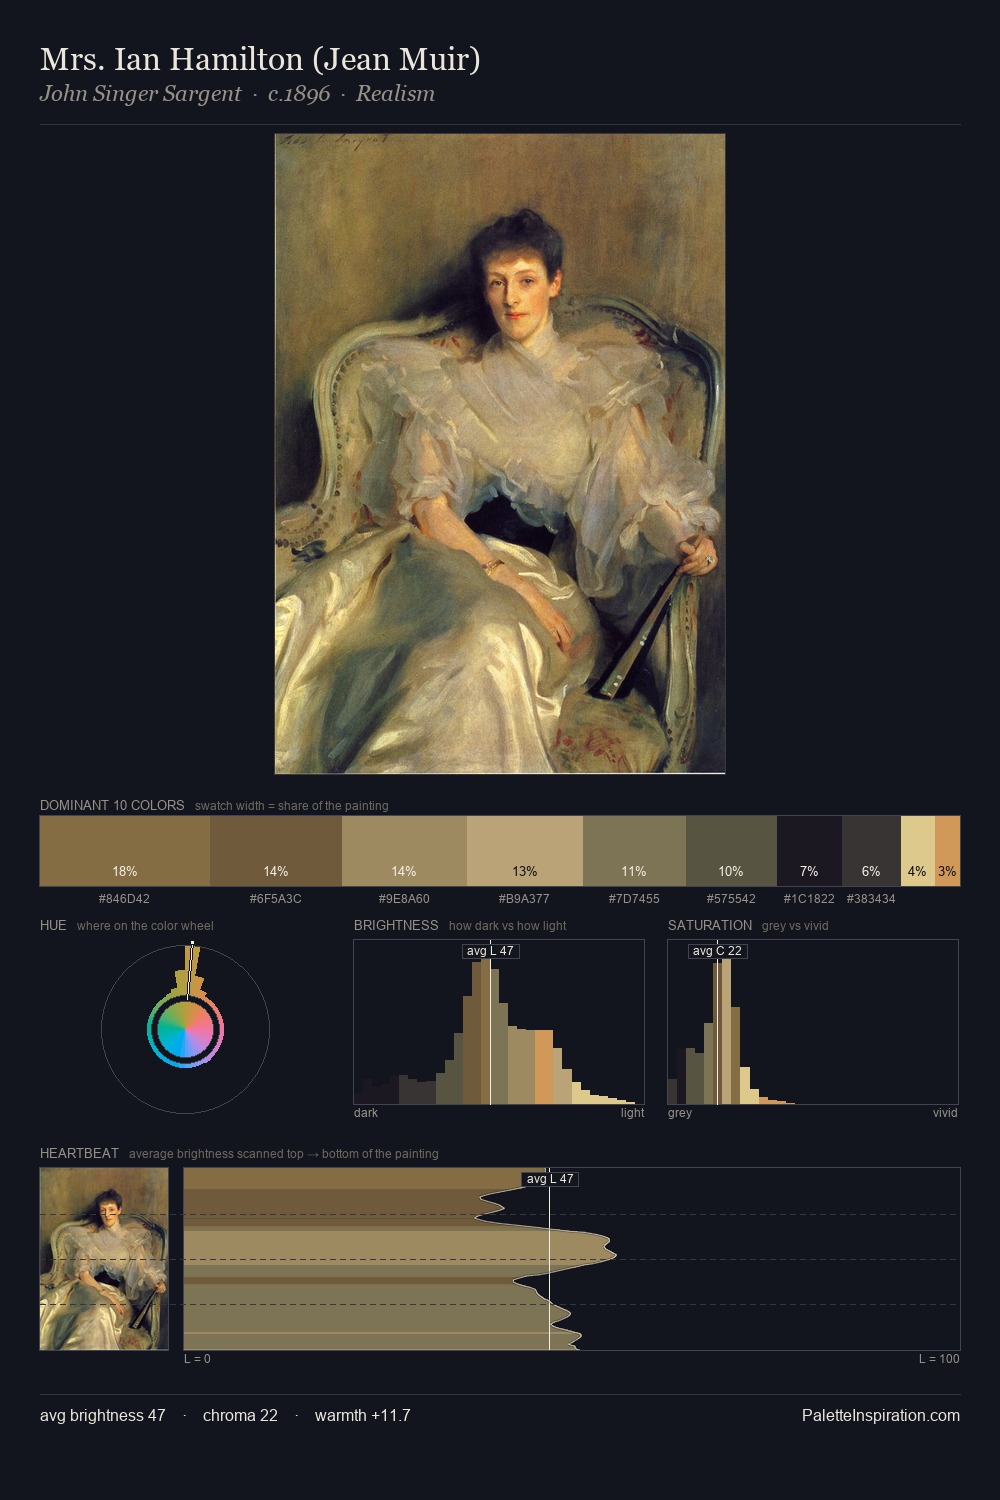Click the hex code #7D7455
1000x1500 pixels.
(x=634, y=899)
